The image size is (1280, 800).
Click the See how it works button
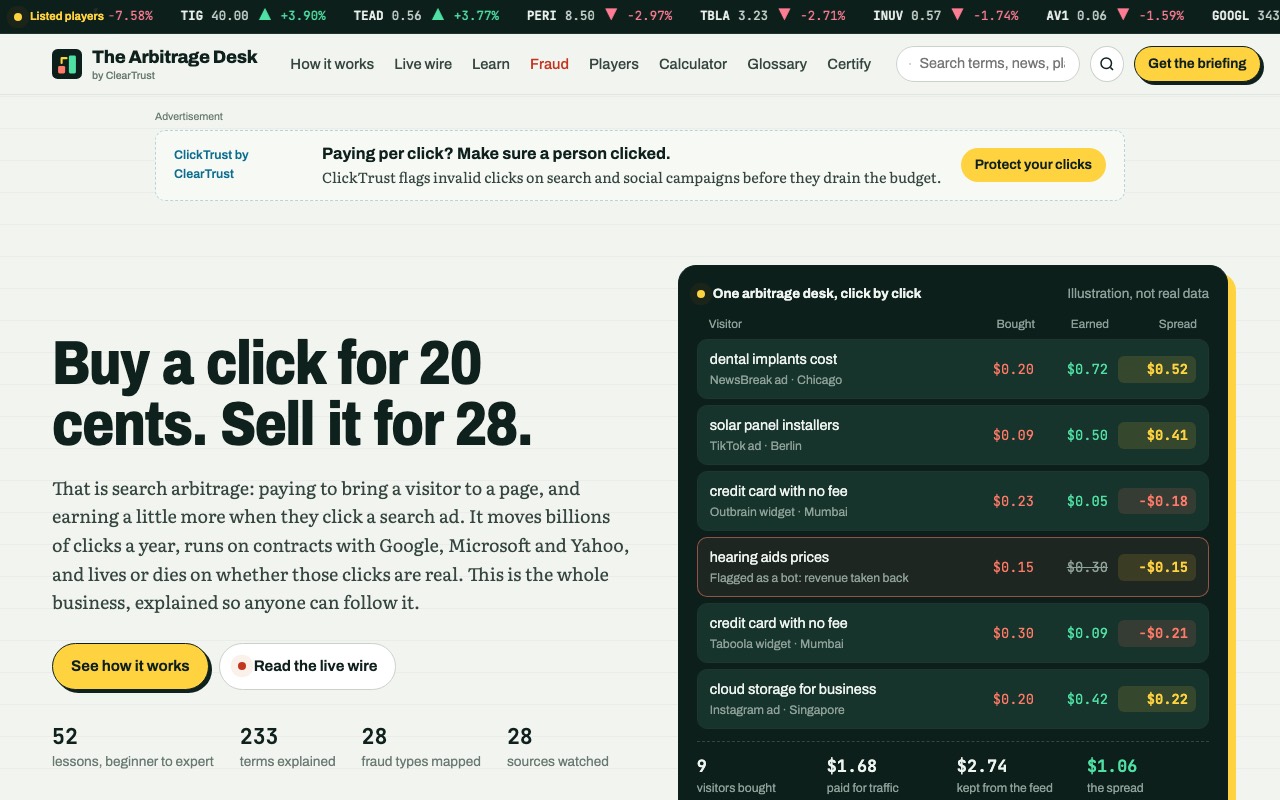point(130,666)
